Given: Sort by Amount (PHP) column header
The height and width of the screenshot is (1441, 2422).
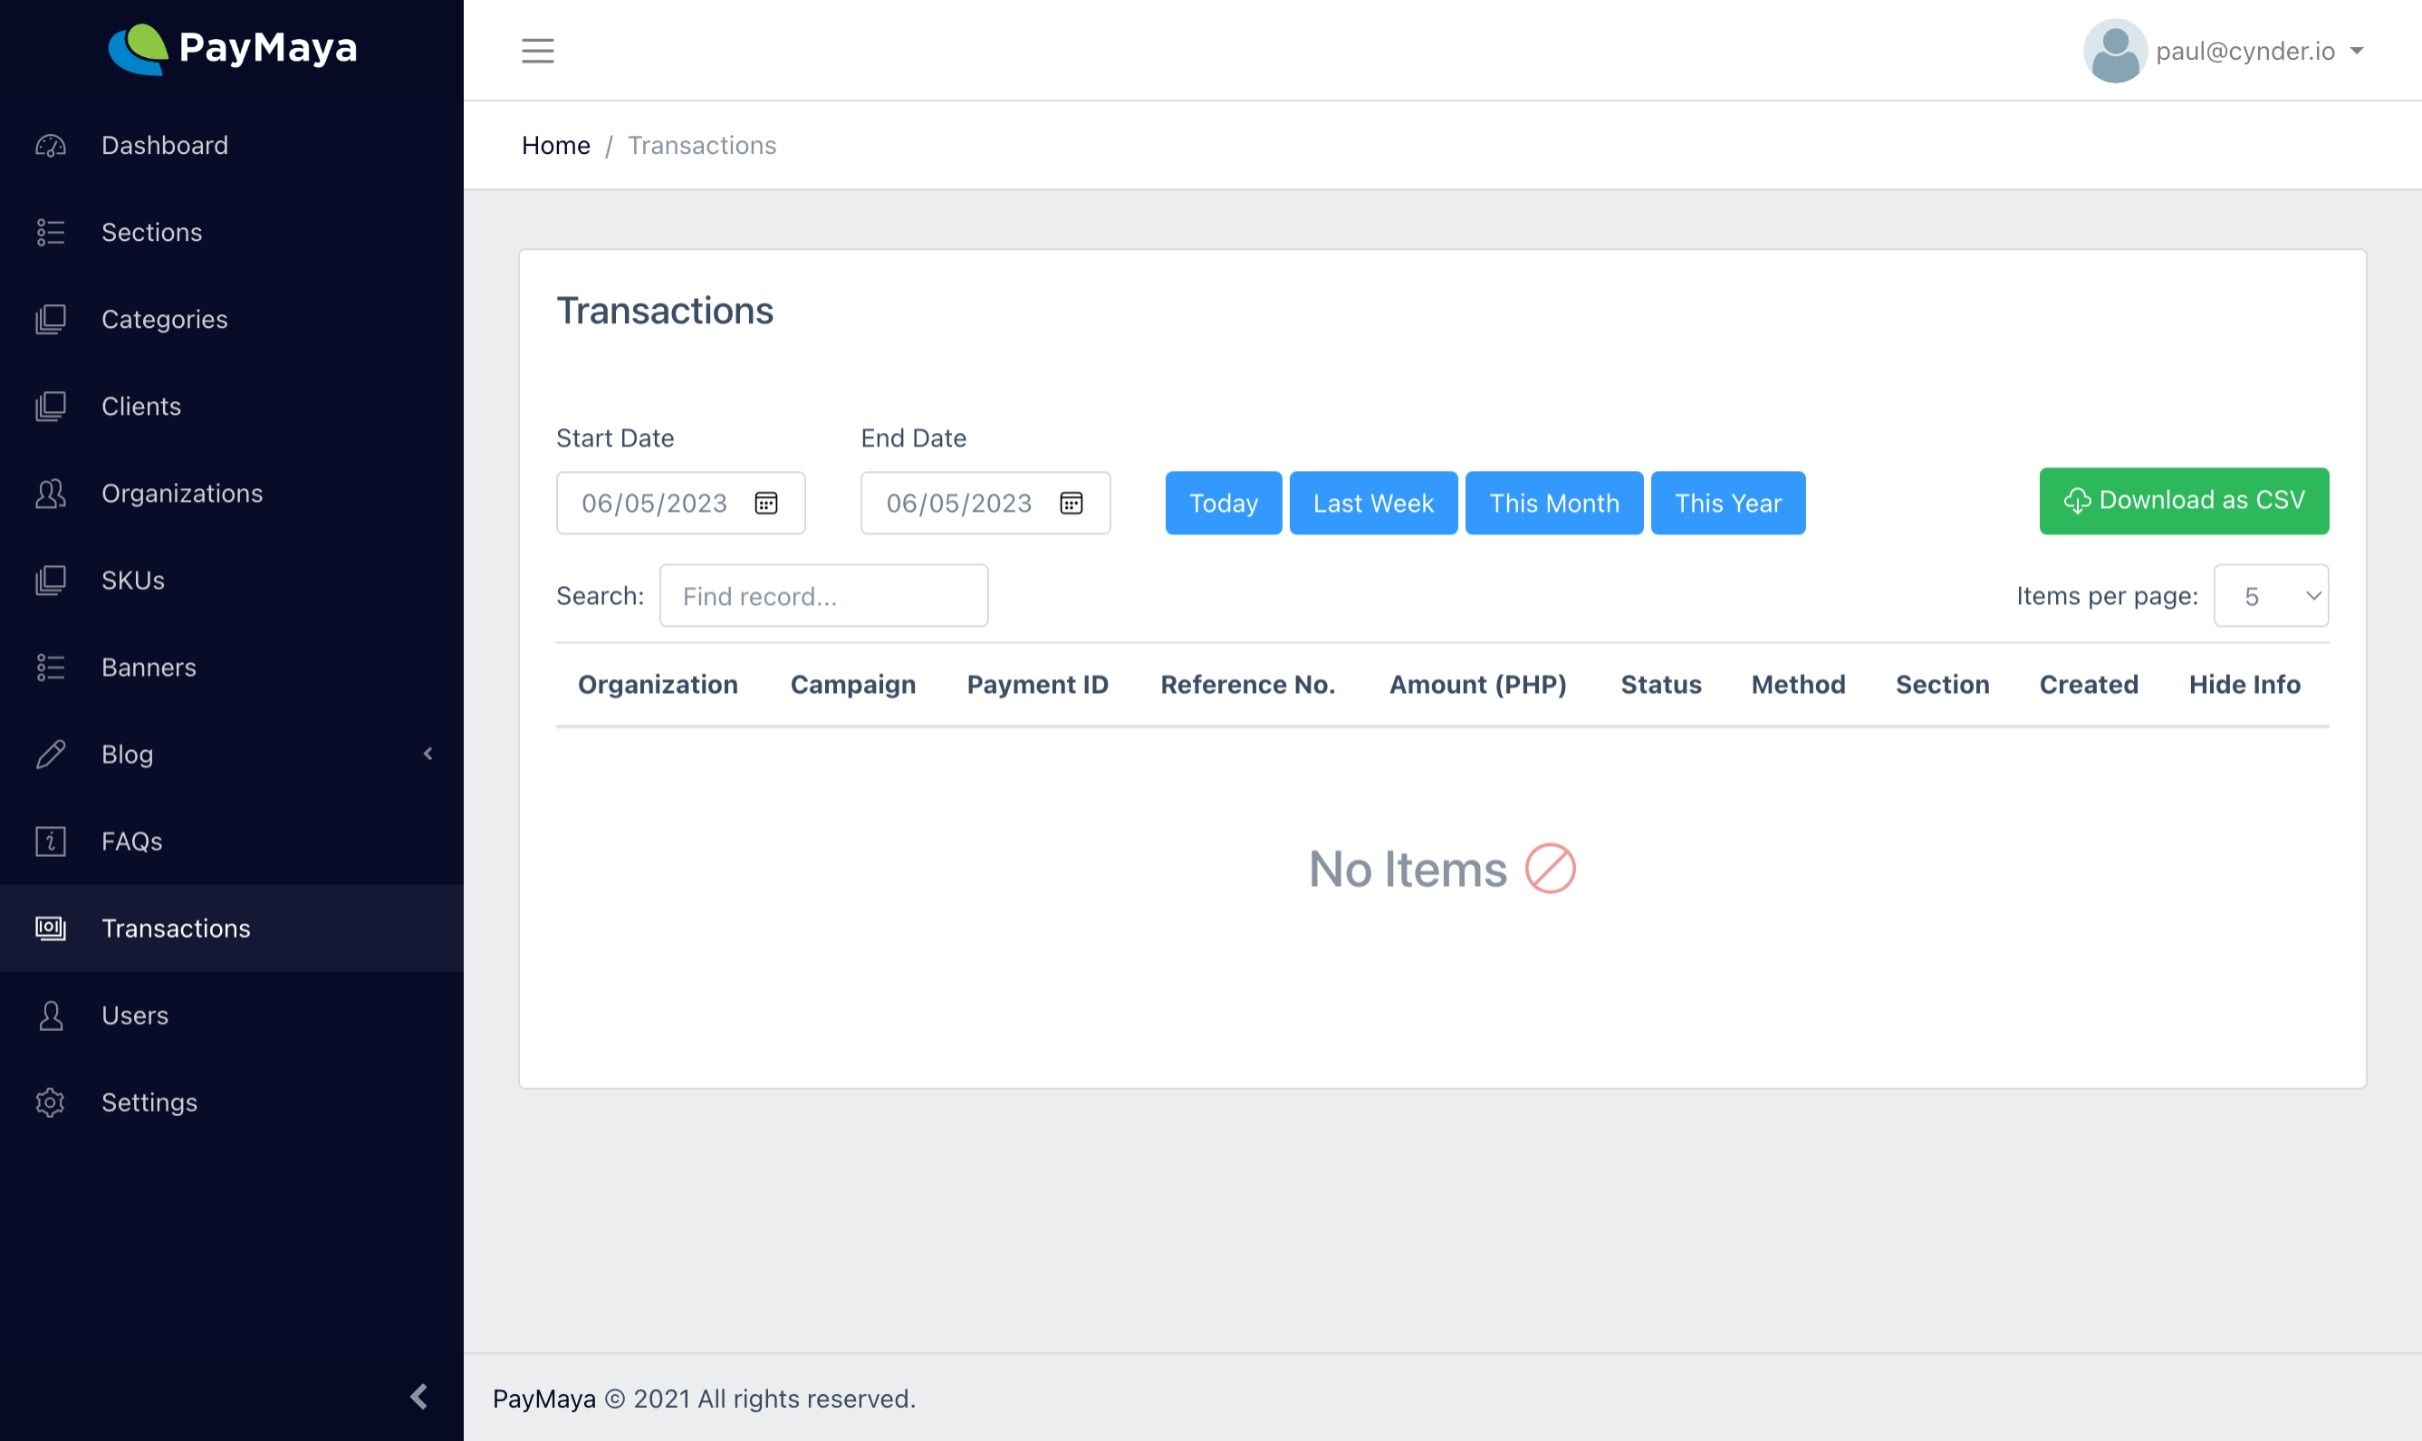Looking at the screenshot, I should click(1478, 685).
